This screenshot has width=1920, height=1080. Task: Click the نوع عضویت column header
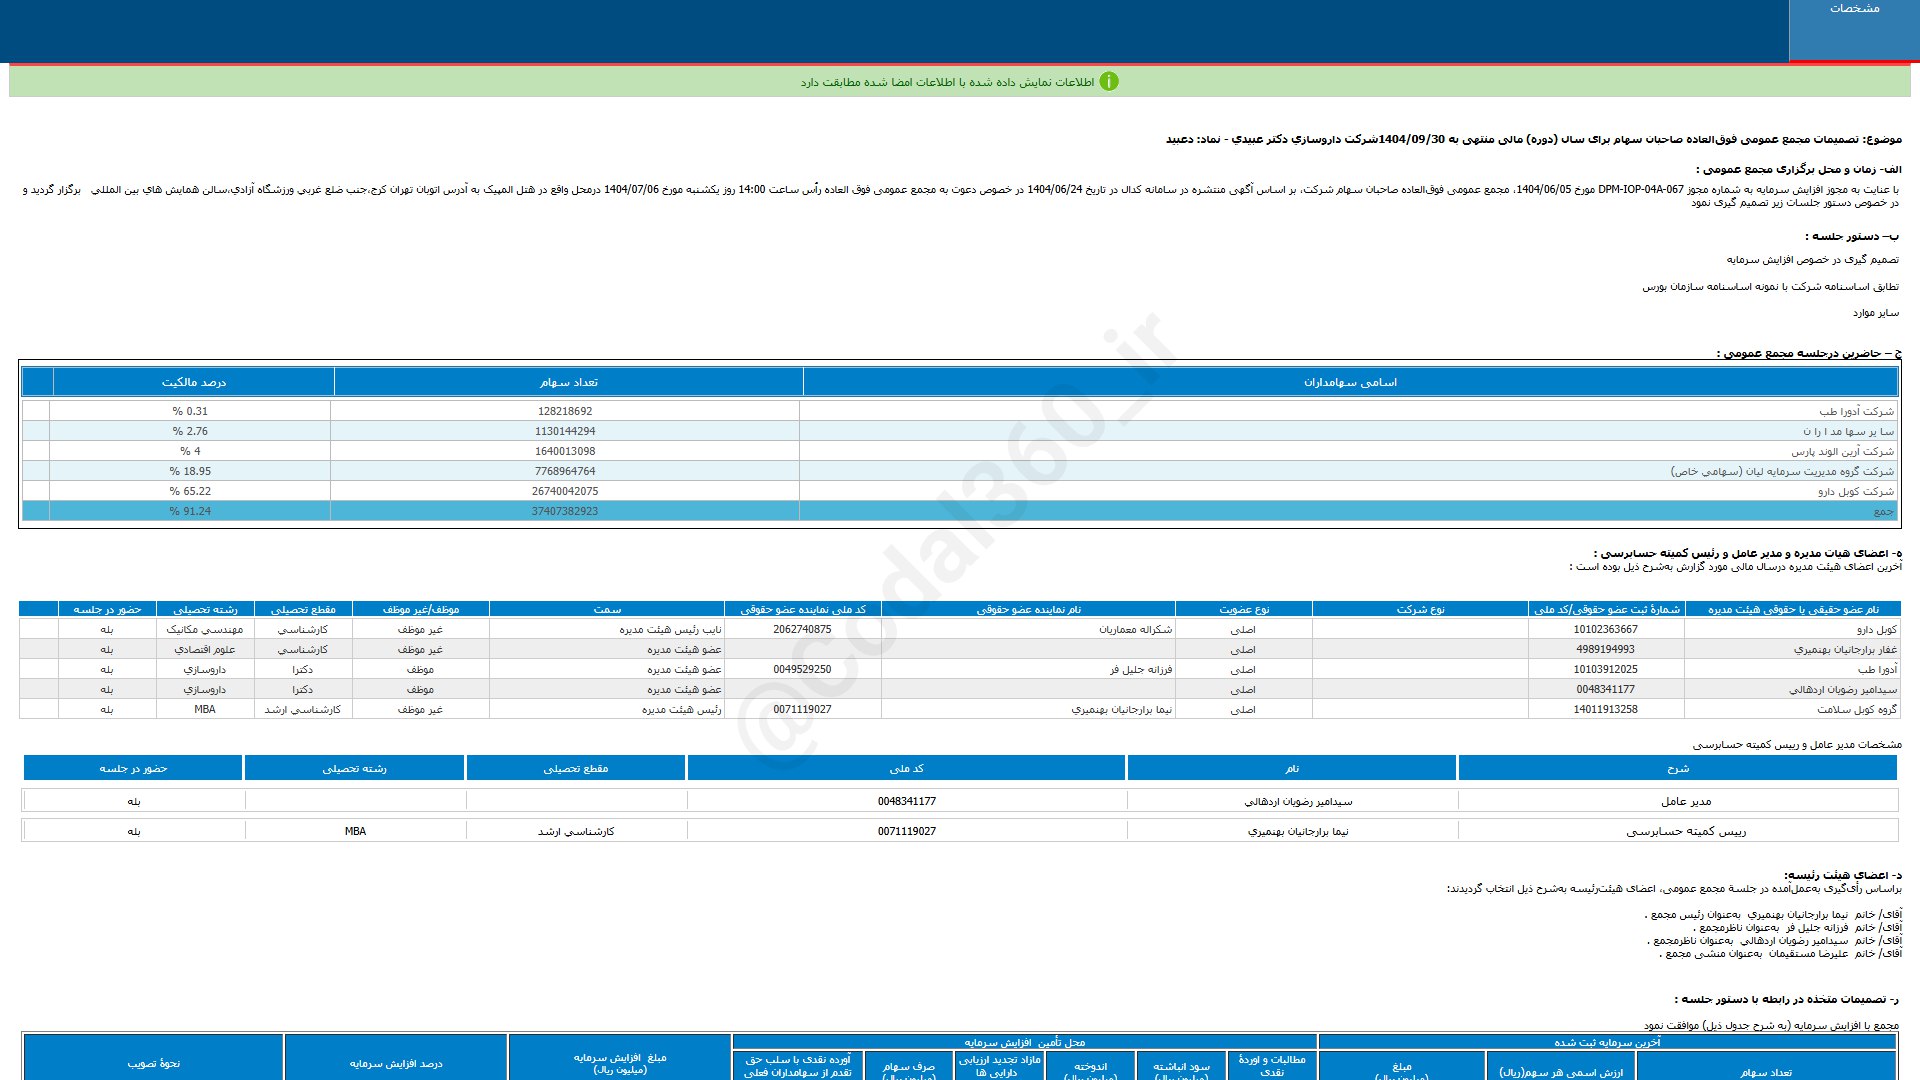click(1243, 609)
